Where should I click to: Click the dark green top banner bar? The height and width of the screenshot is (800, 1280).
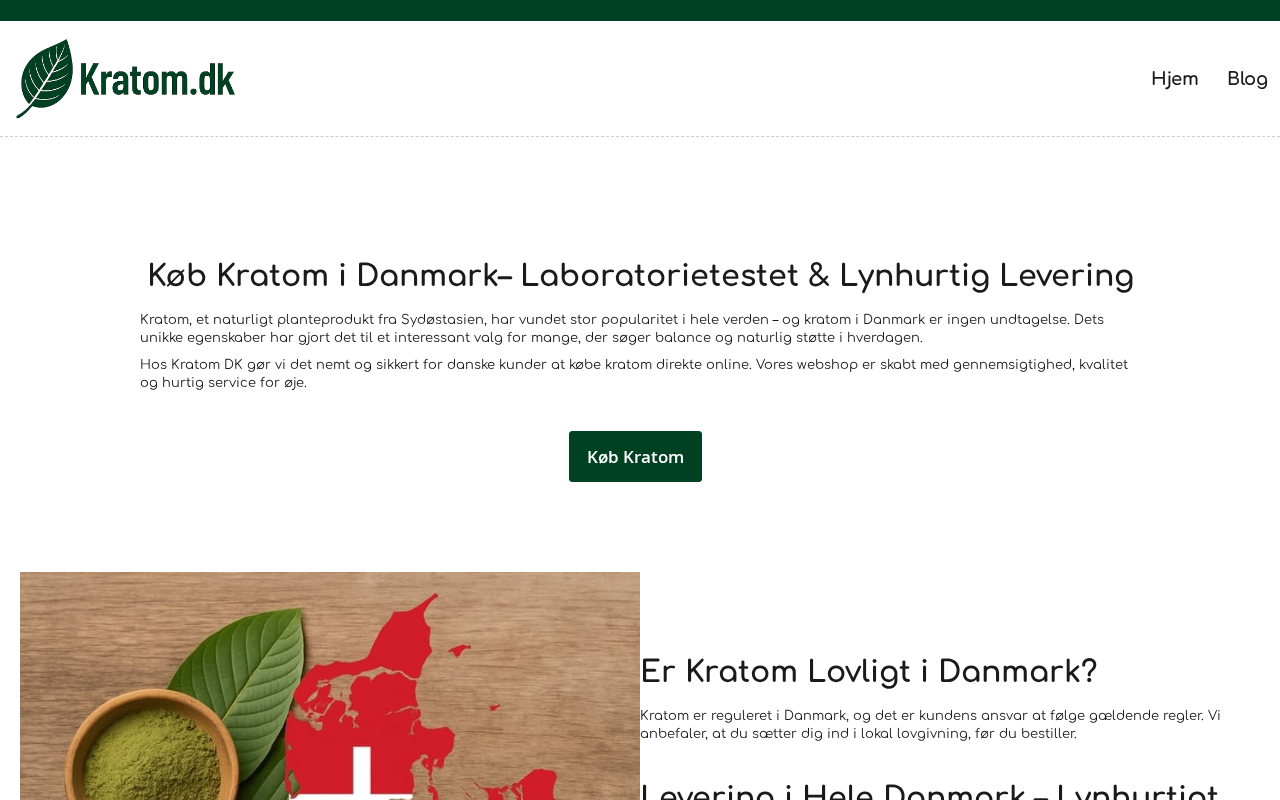(640, 10)
